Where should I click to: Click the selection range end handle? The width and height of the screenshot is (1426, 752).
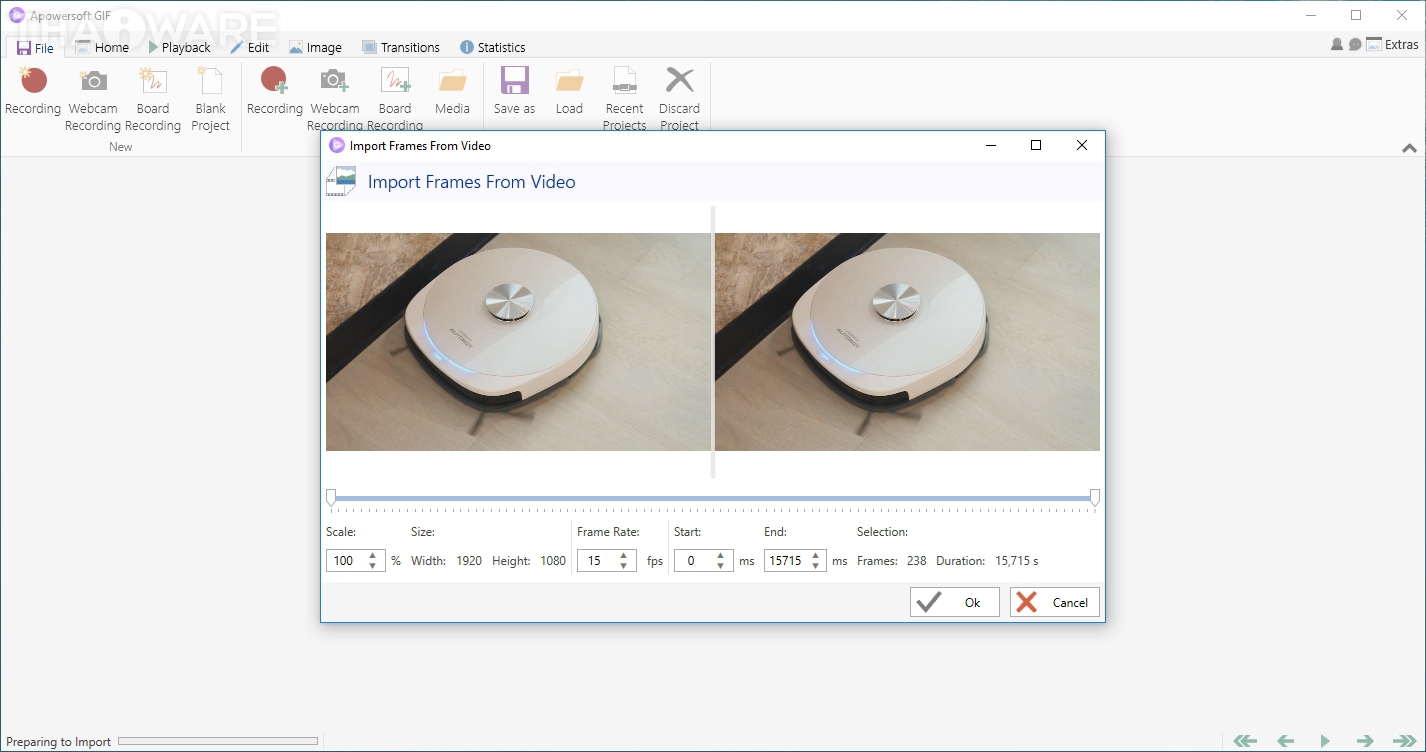click(1095, 497)
